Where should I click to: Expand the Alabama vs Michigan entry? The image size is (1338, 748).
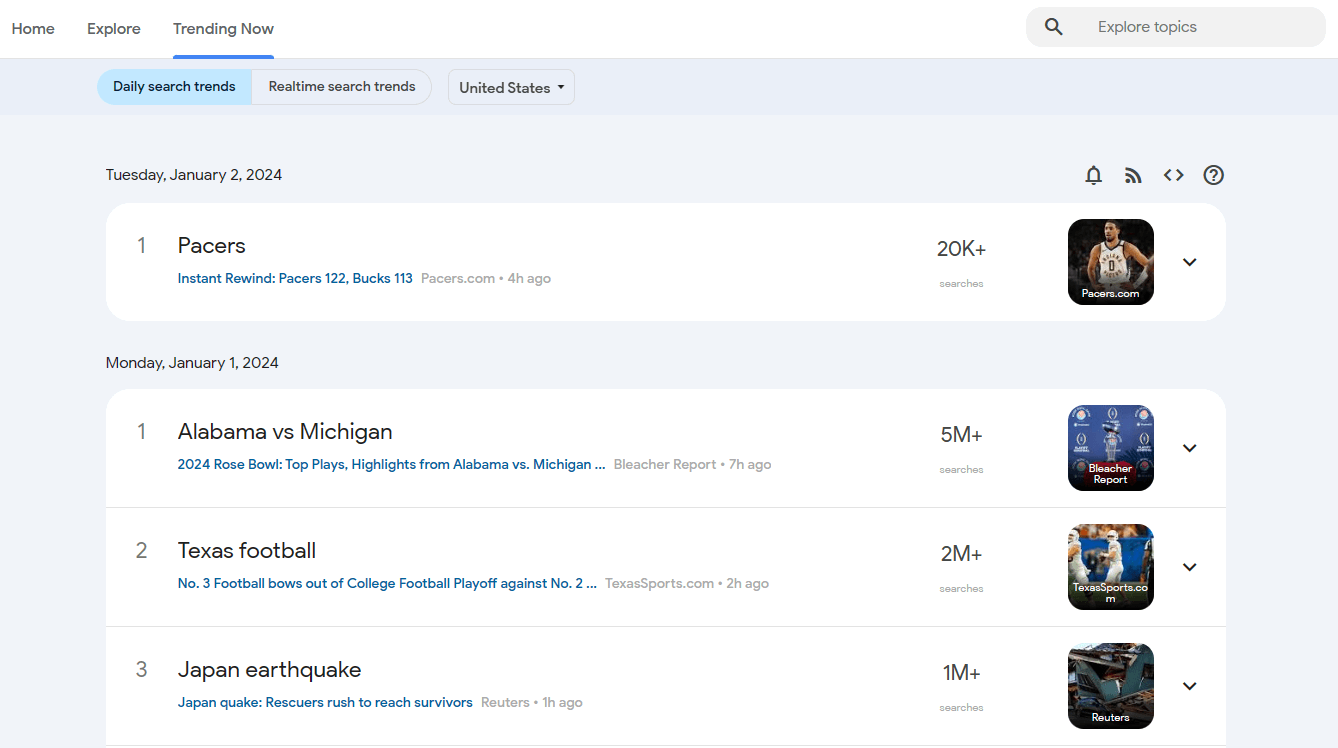point(1189,448)
